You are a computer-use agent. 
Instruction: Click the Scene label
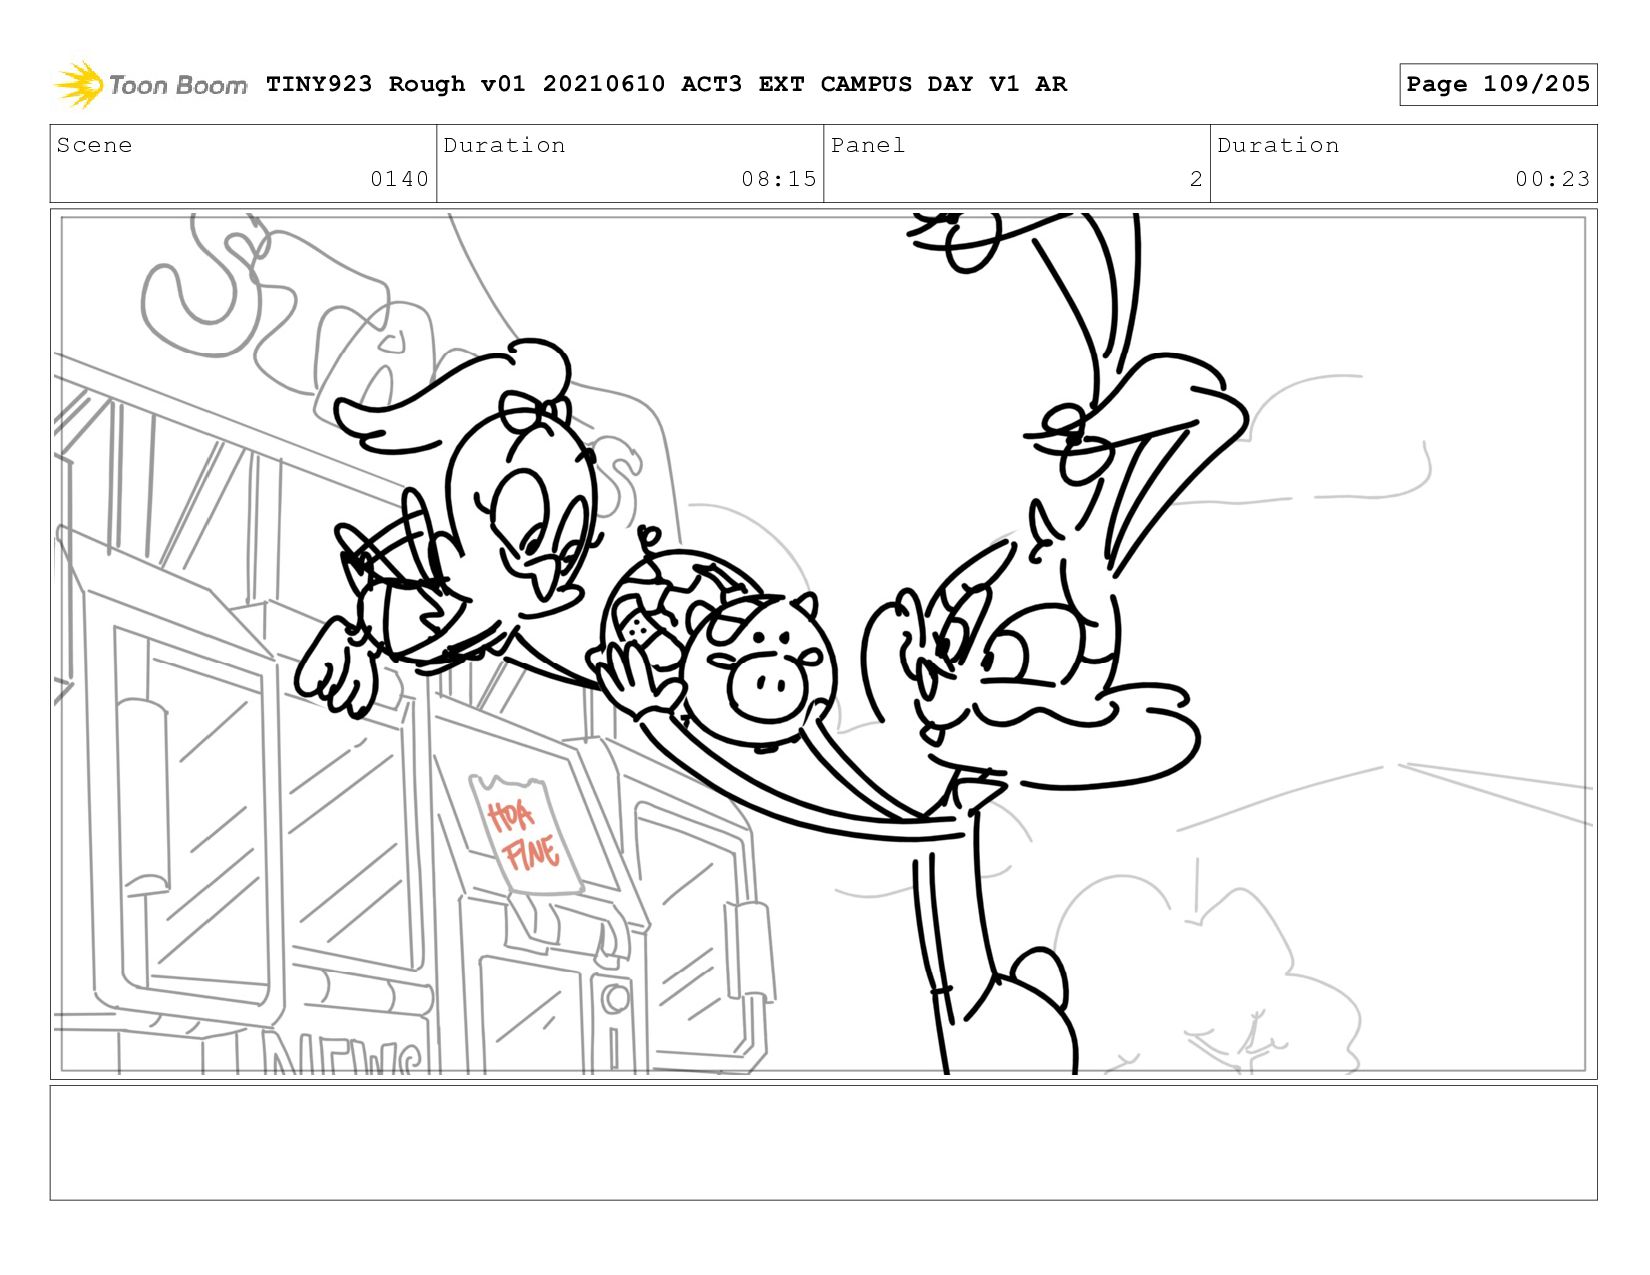tap(94, 145)
